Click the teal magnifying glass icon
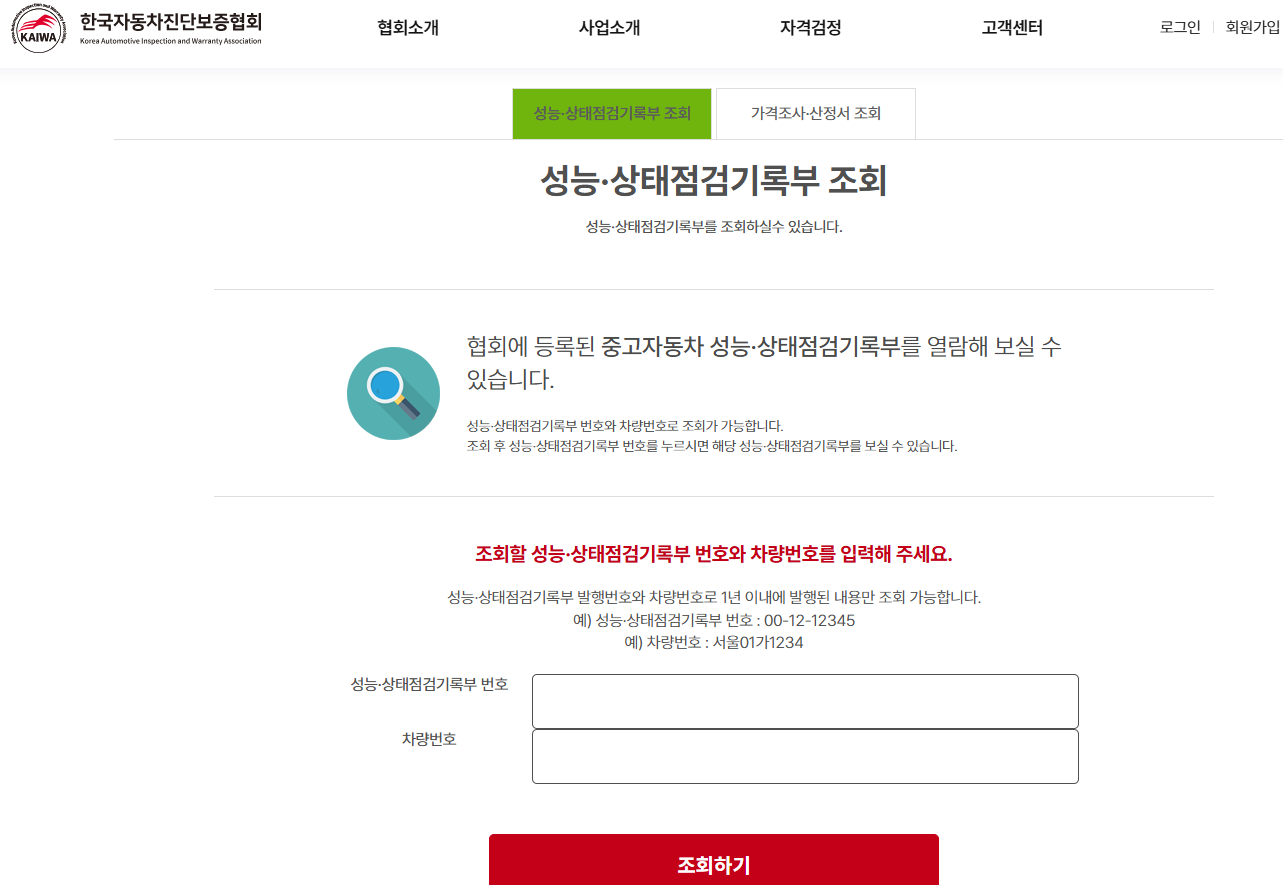The image size is (1283, 885). 393,393
